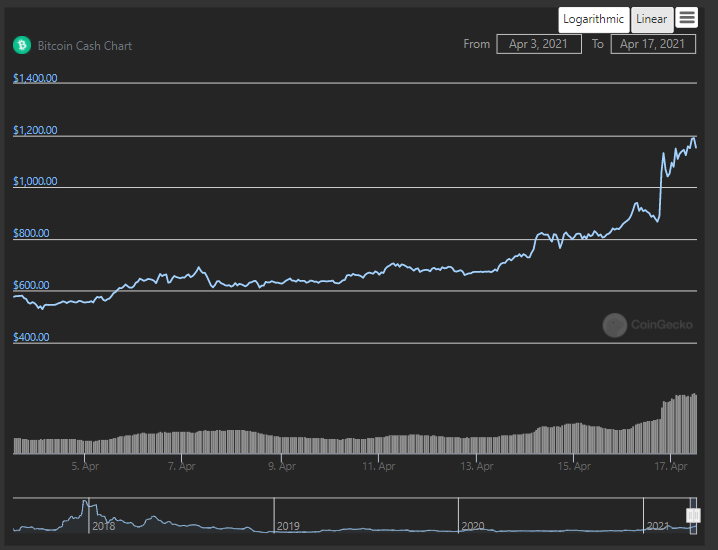This screenshot has height=550, width=718.
Task: Click the From label text
Action: pyautogui.click(x=477, y=44)
